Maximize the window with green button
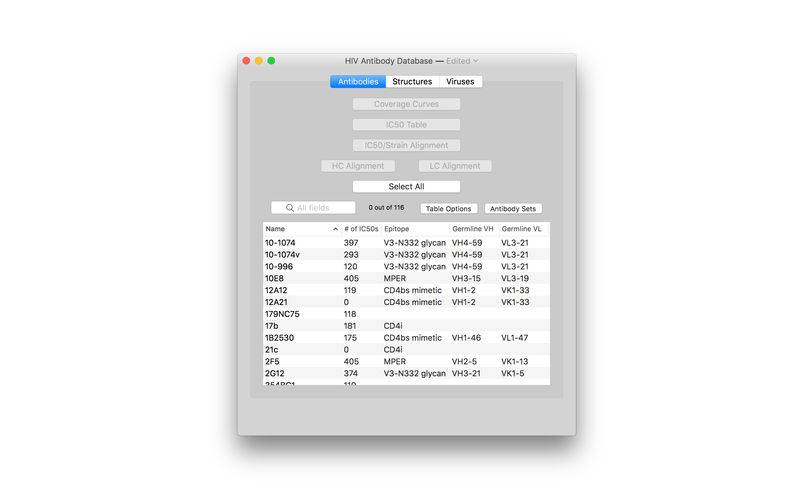 pos(271,61)
